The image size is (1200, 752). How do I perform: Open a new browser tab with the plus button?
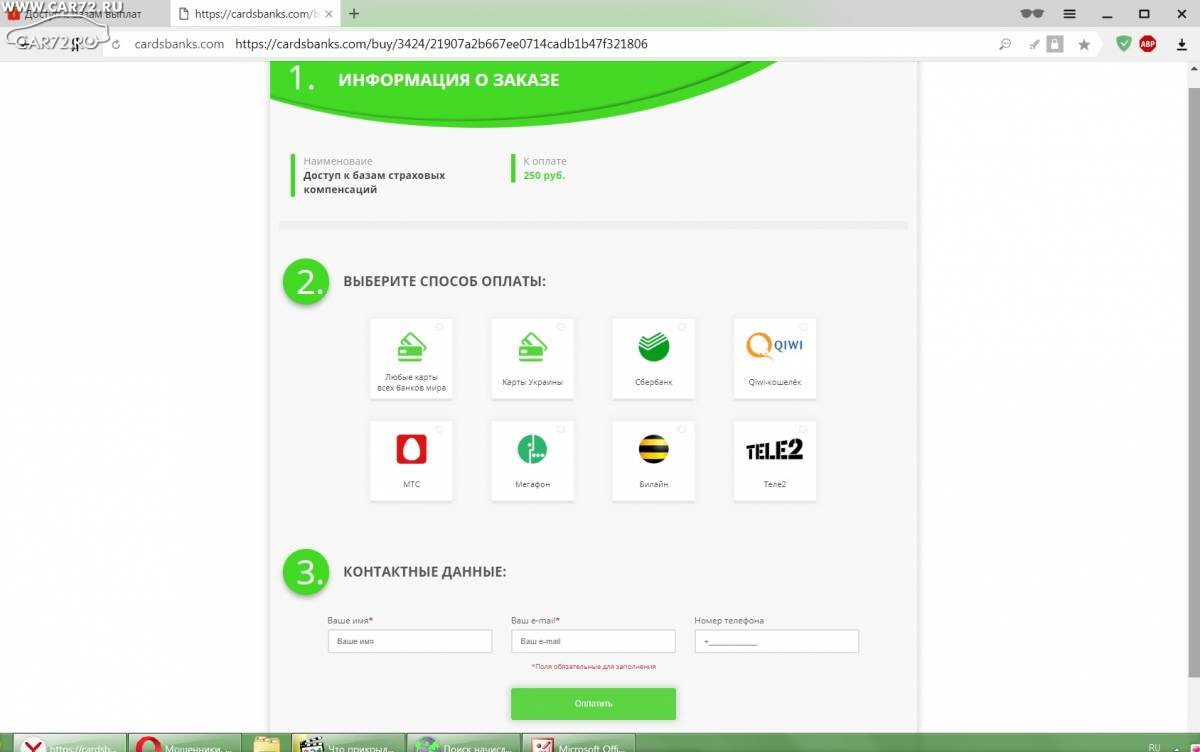coord(354,14)
